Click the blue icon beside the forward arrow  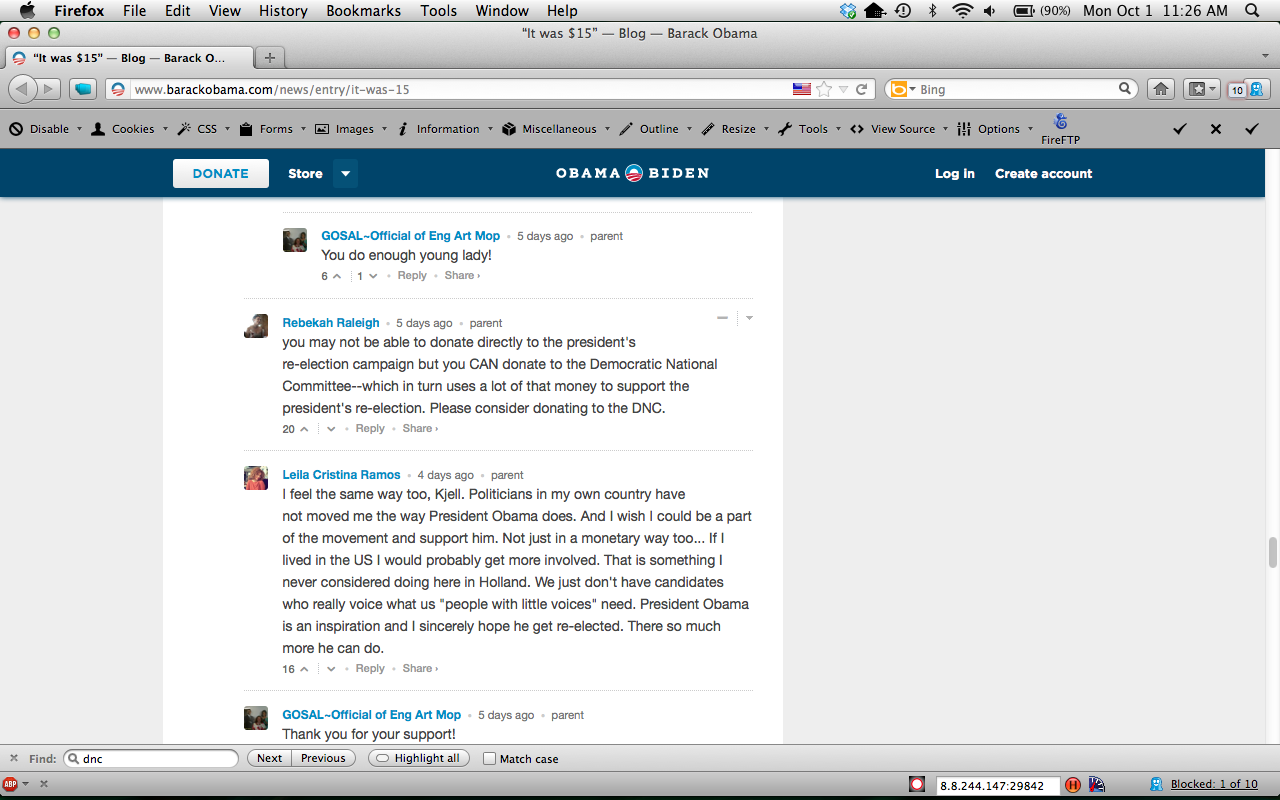[x=83, y=89]
